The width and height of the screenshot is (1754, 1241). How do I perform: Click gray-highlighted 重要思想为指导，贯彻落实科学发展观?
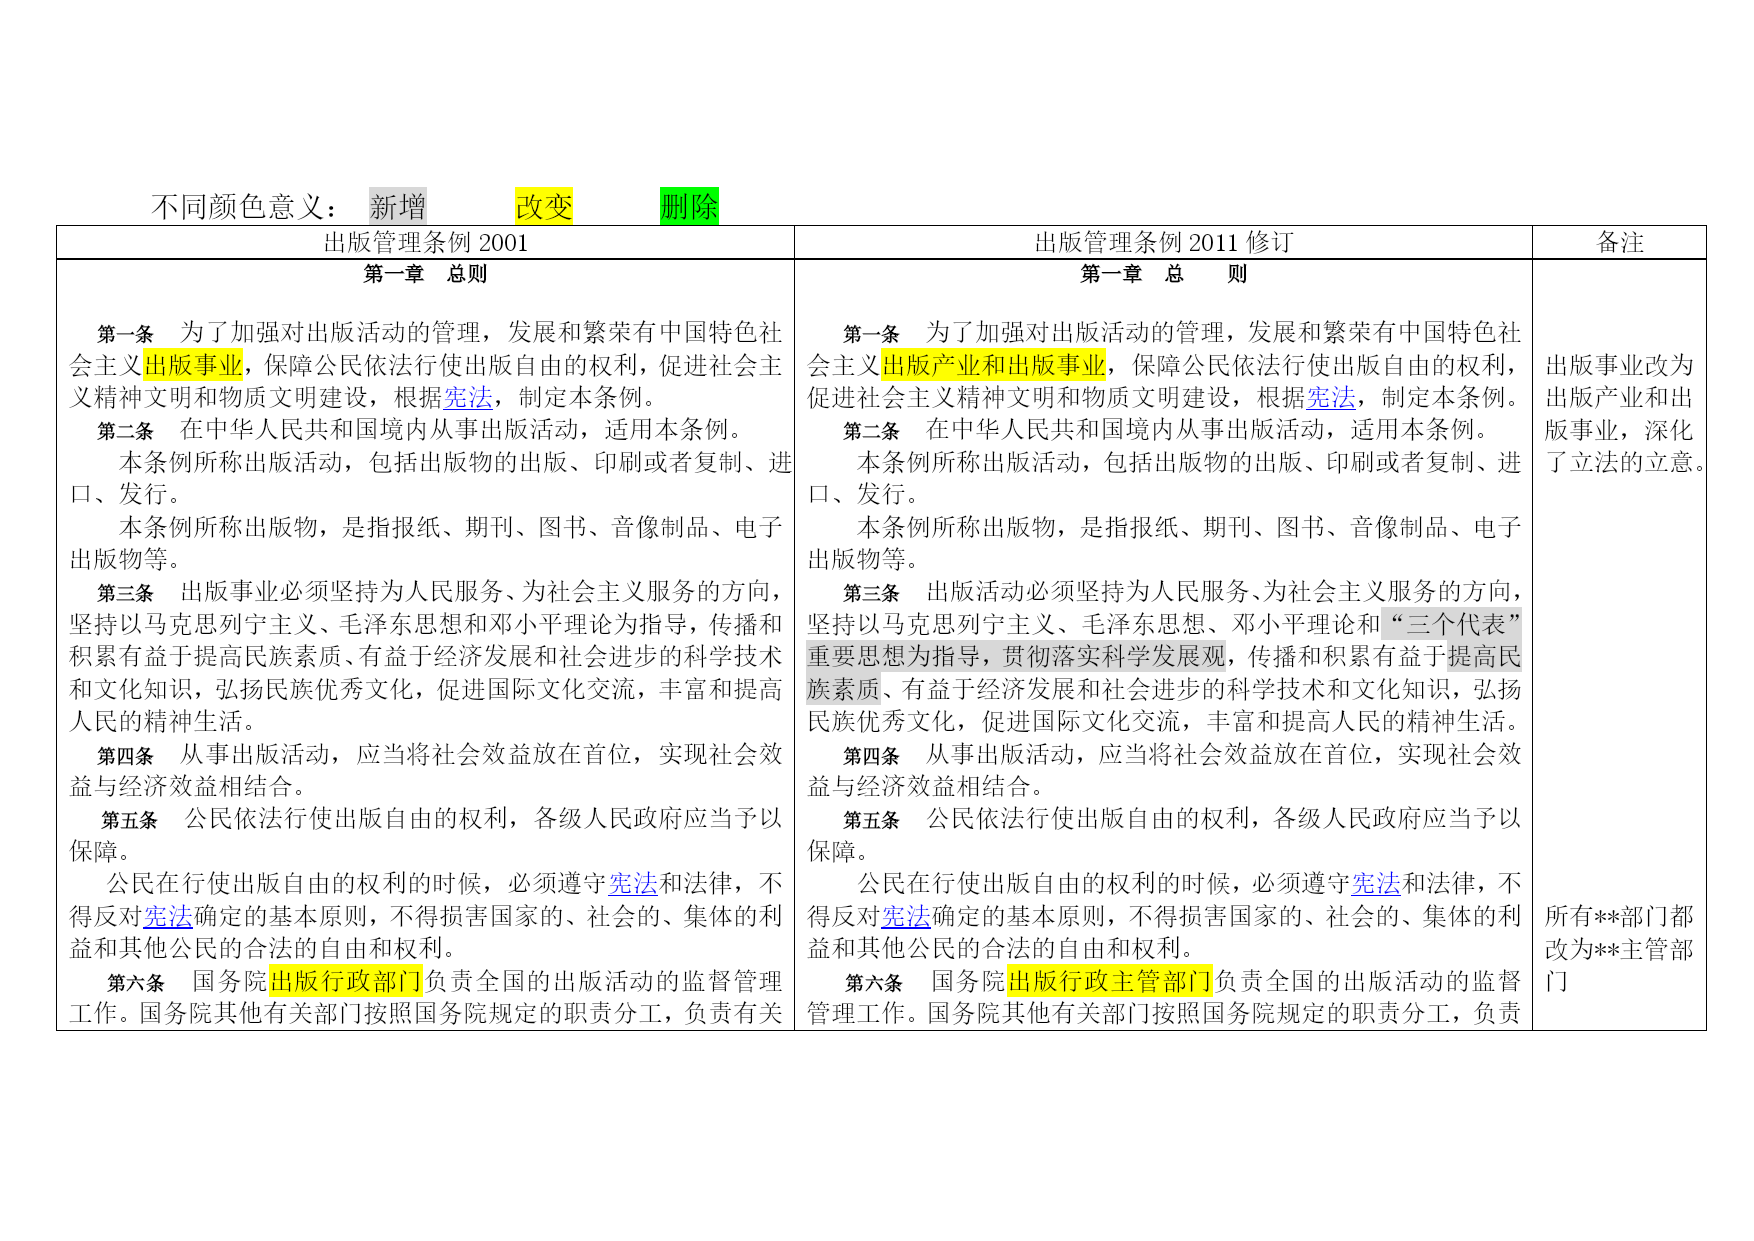pyautogui.click(x=1016, y=657)
